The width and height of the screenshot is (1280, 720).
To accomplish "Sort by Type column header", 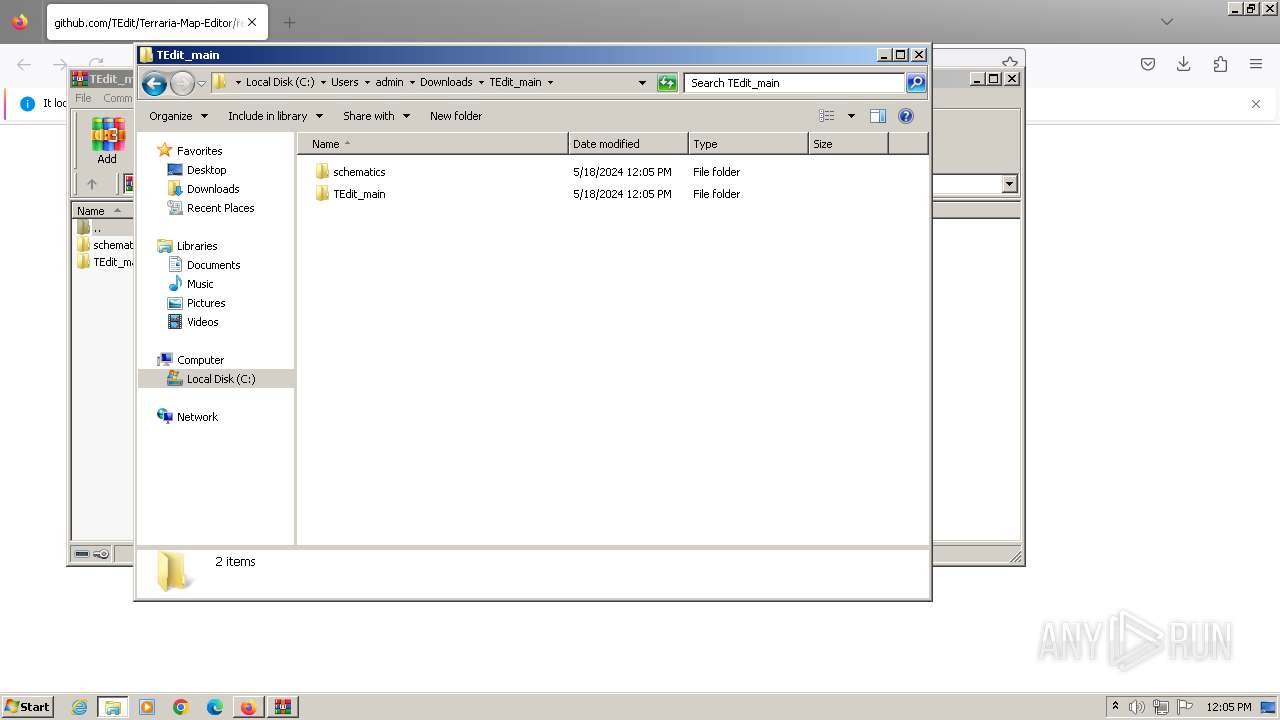I will [748, 144].
